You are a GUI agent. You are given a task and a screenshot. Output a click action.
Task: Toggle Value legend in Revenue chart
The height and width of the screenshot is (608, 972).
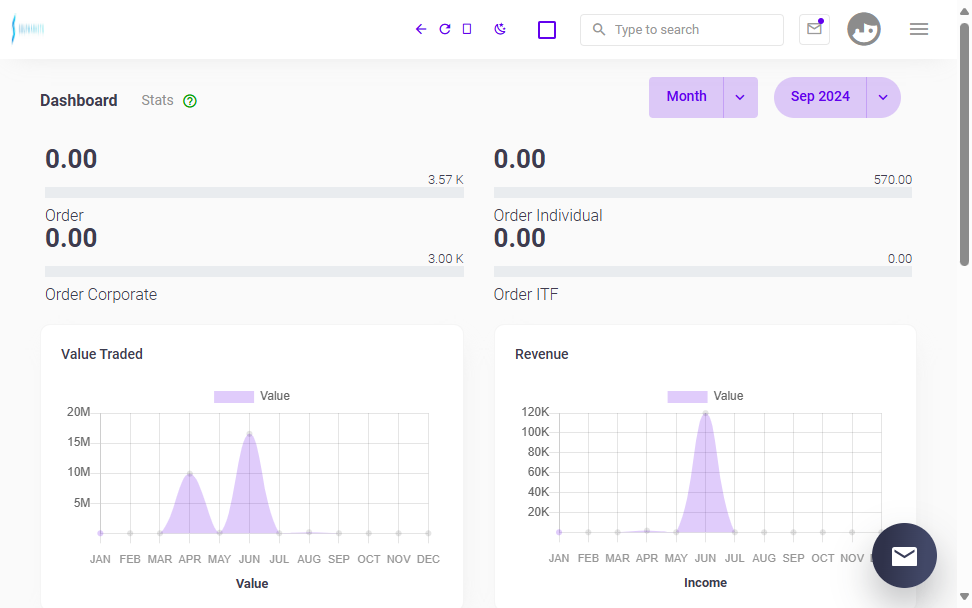[x=705, y=396]
